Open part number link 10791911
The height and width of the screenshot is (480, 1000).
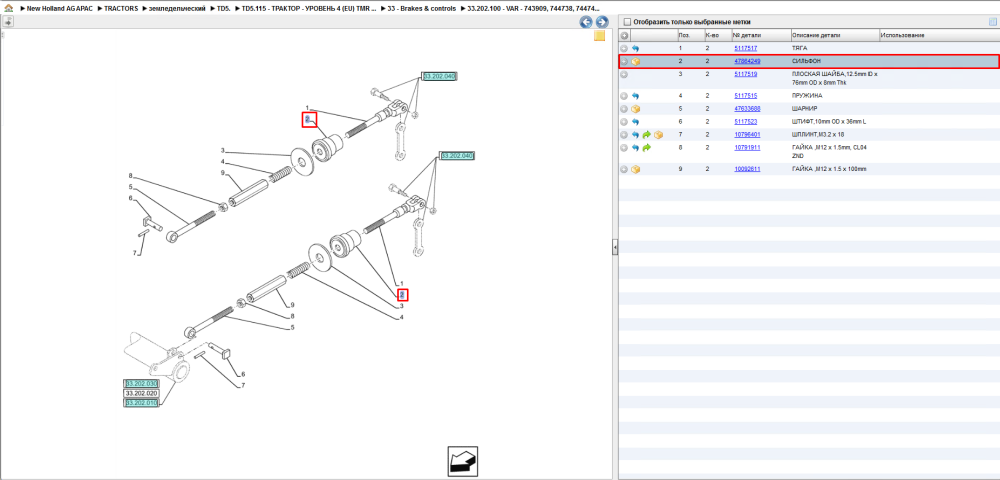(747, 148)
